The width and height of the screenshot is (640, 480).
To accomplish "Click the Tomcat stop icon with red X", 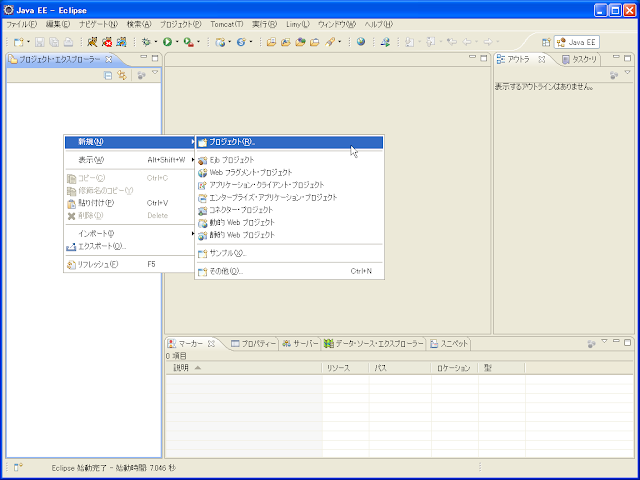I will click(107, 42).
